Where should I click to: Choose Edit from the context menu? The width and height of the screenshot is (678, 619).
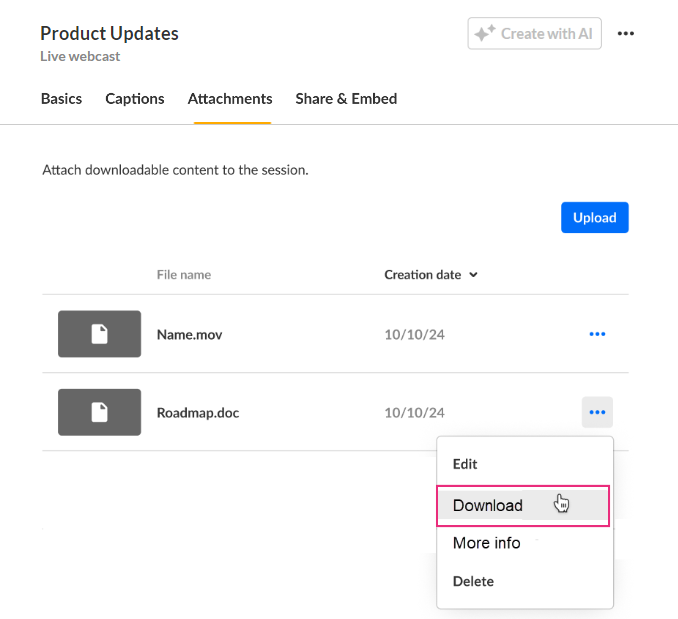click(x=465, y=464)
